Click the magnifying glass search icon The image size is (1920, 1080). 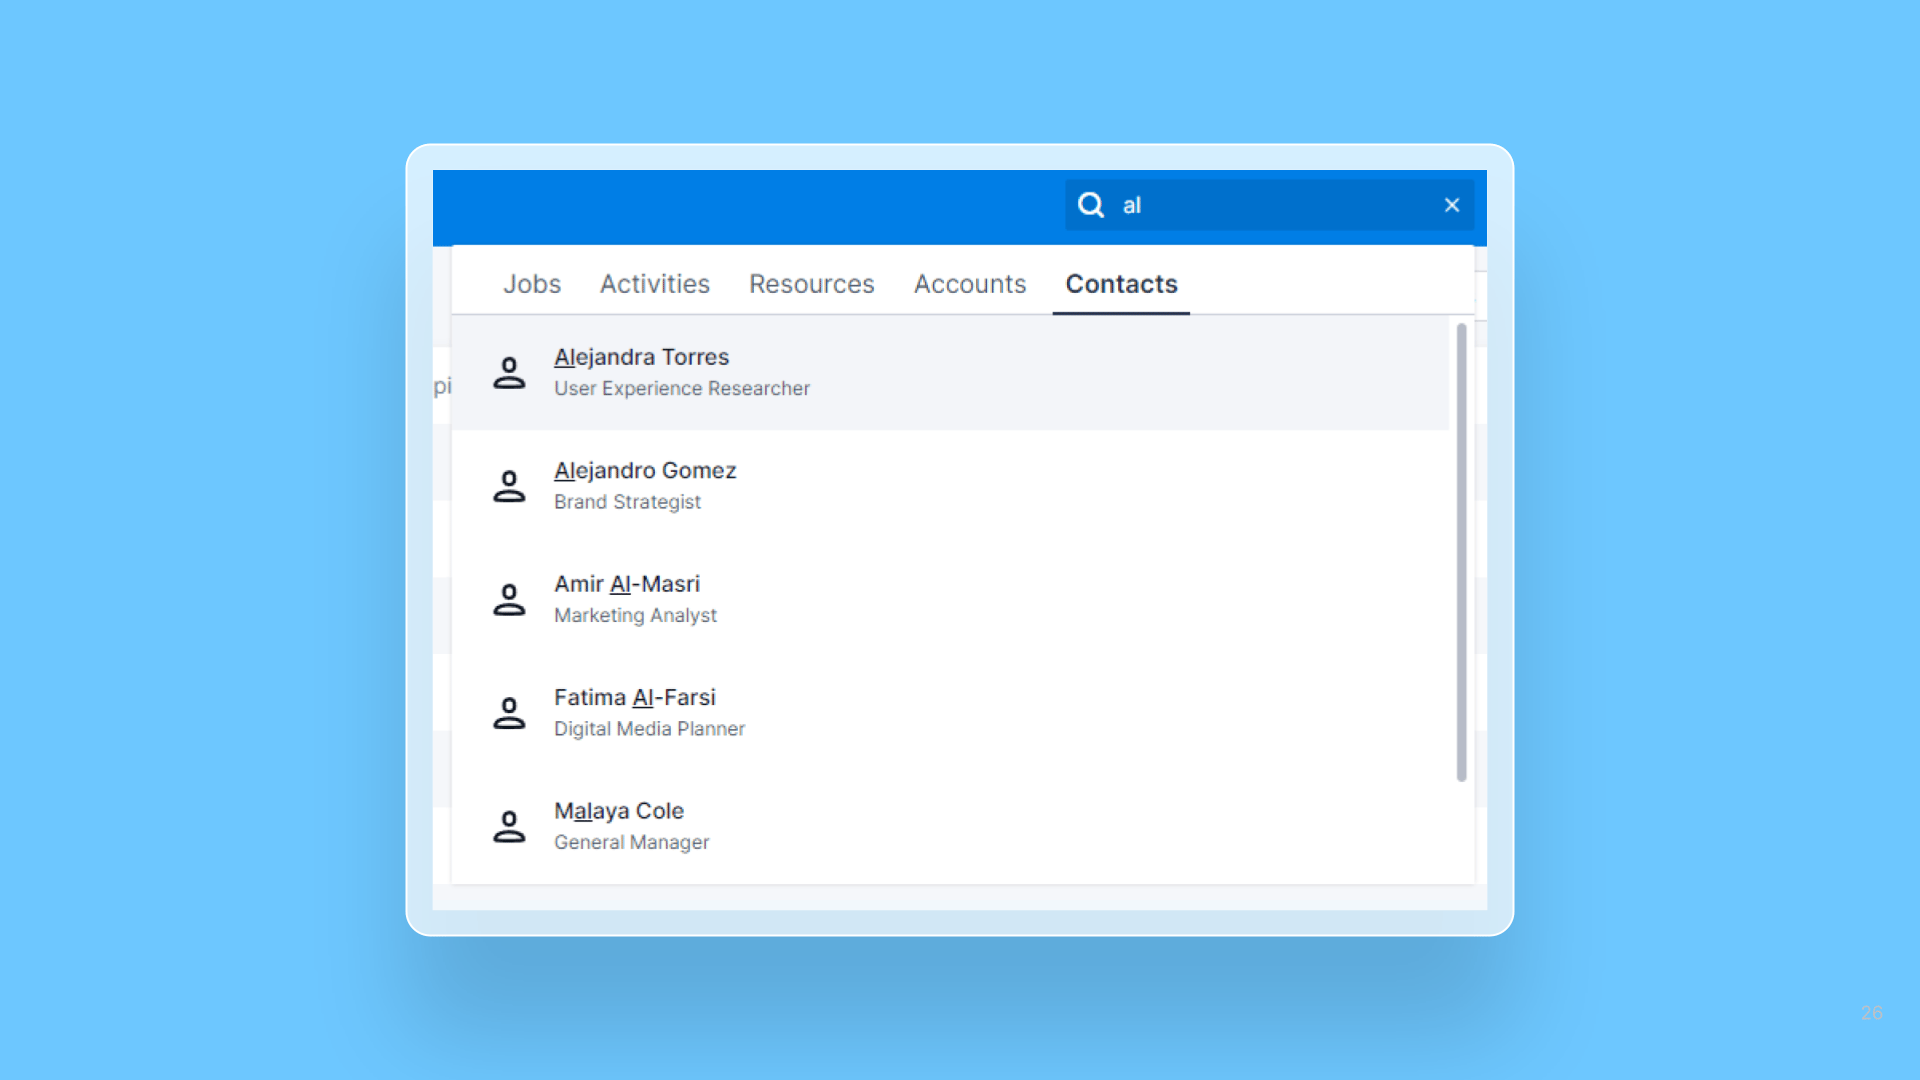tap(1090, 205)
